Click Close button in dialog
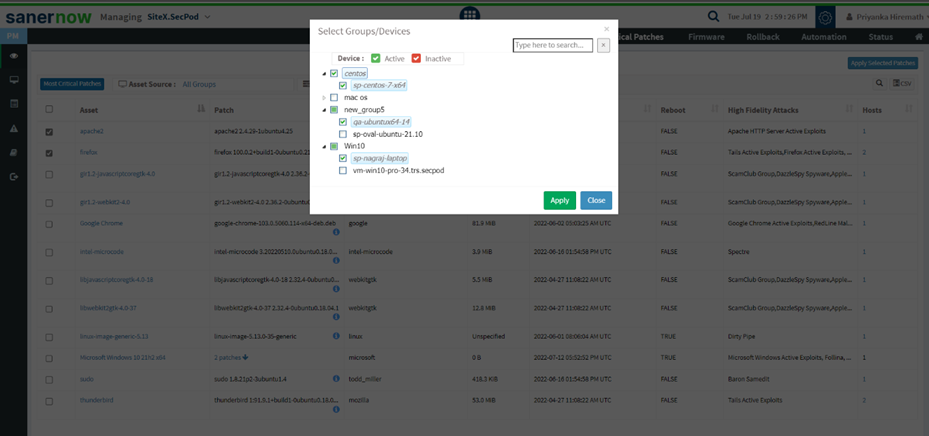Image resolution: width=929 pixels, height=436 pixels. 596,200
